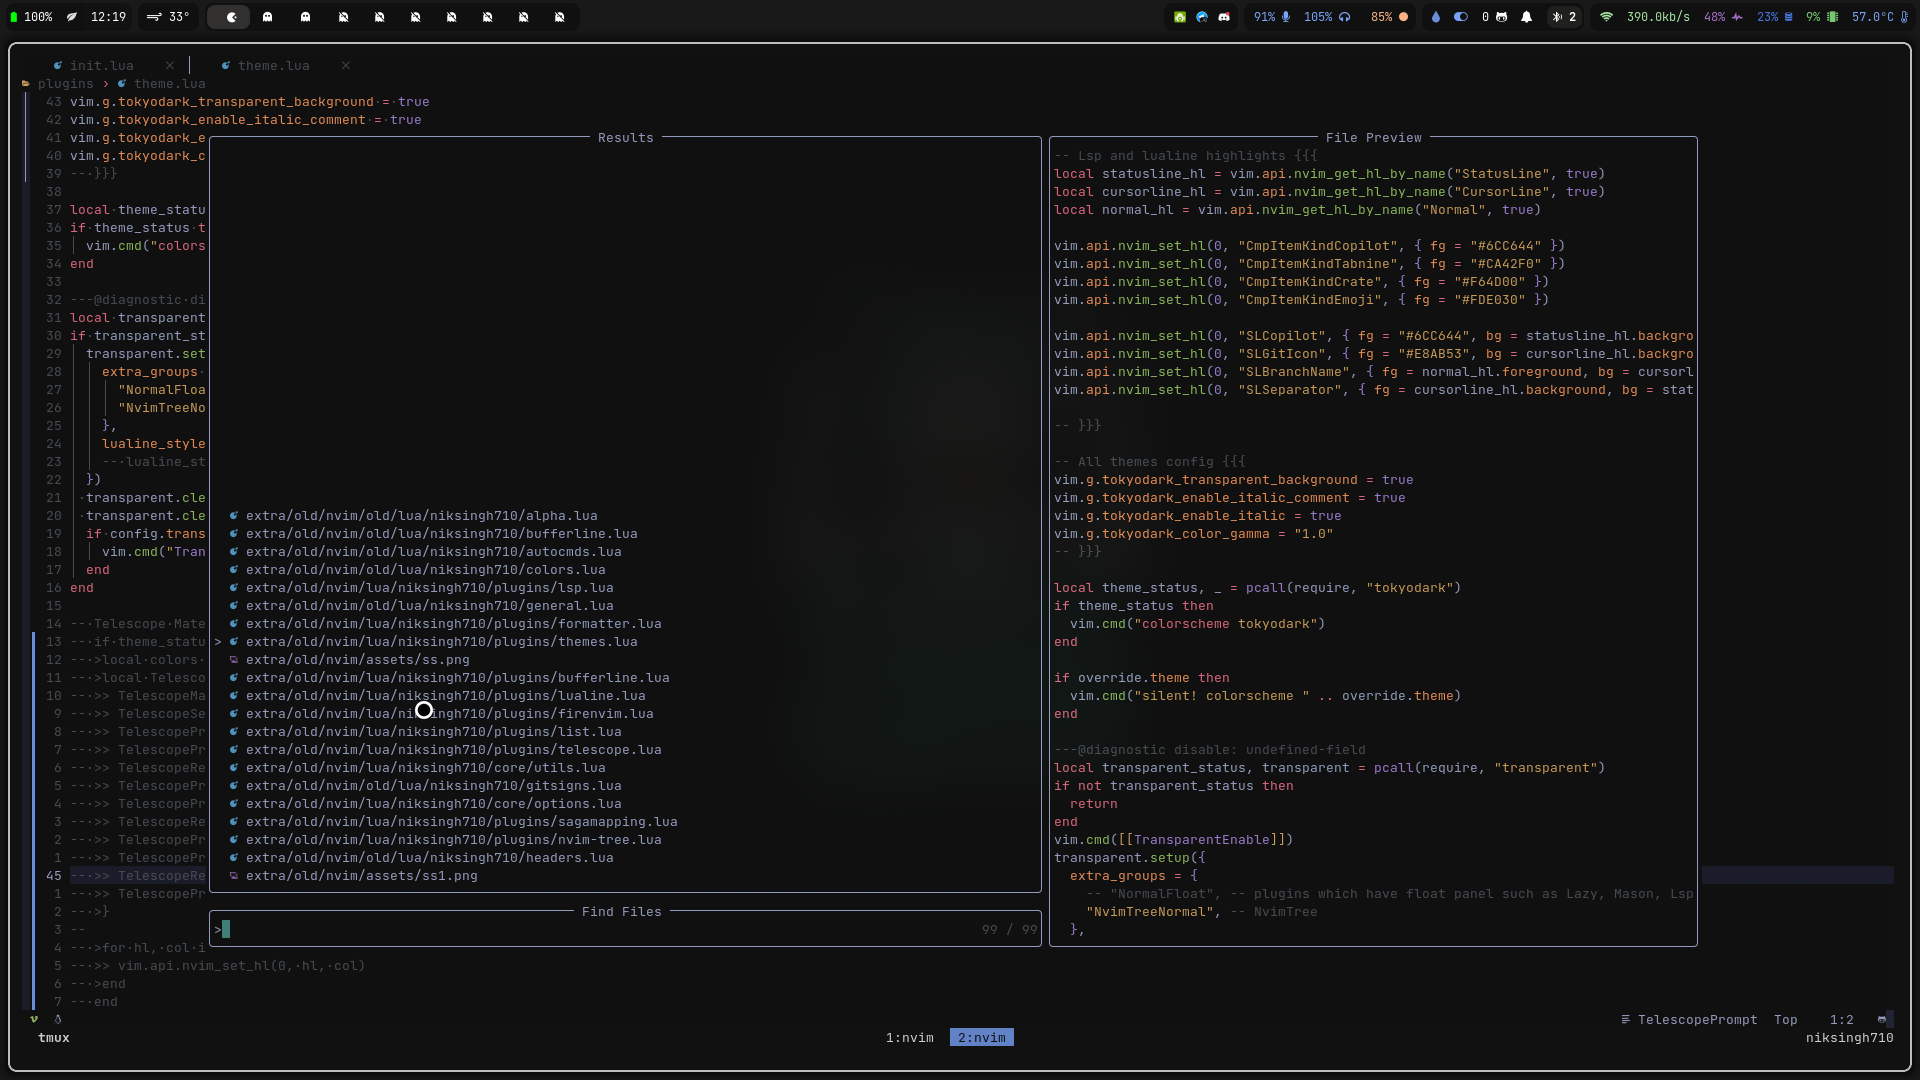Click the Bluetooth status icon
The image size is (1920, 1080).
coord(1556,17)
